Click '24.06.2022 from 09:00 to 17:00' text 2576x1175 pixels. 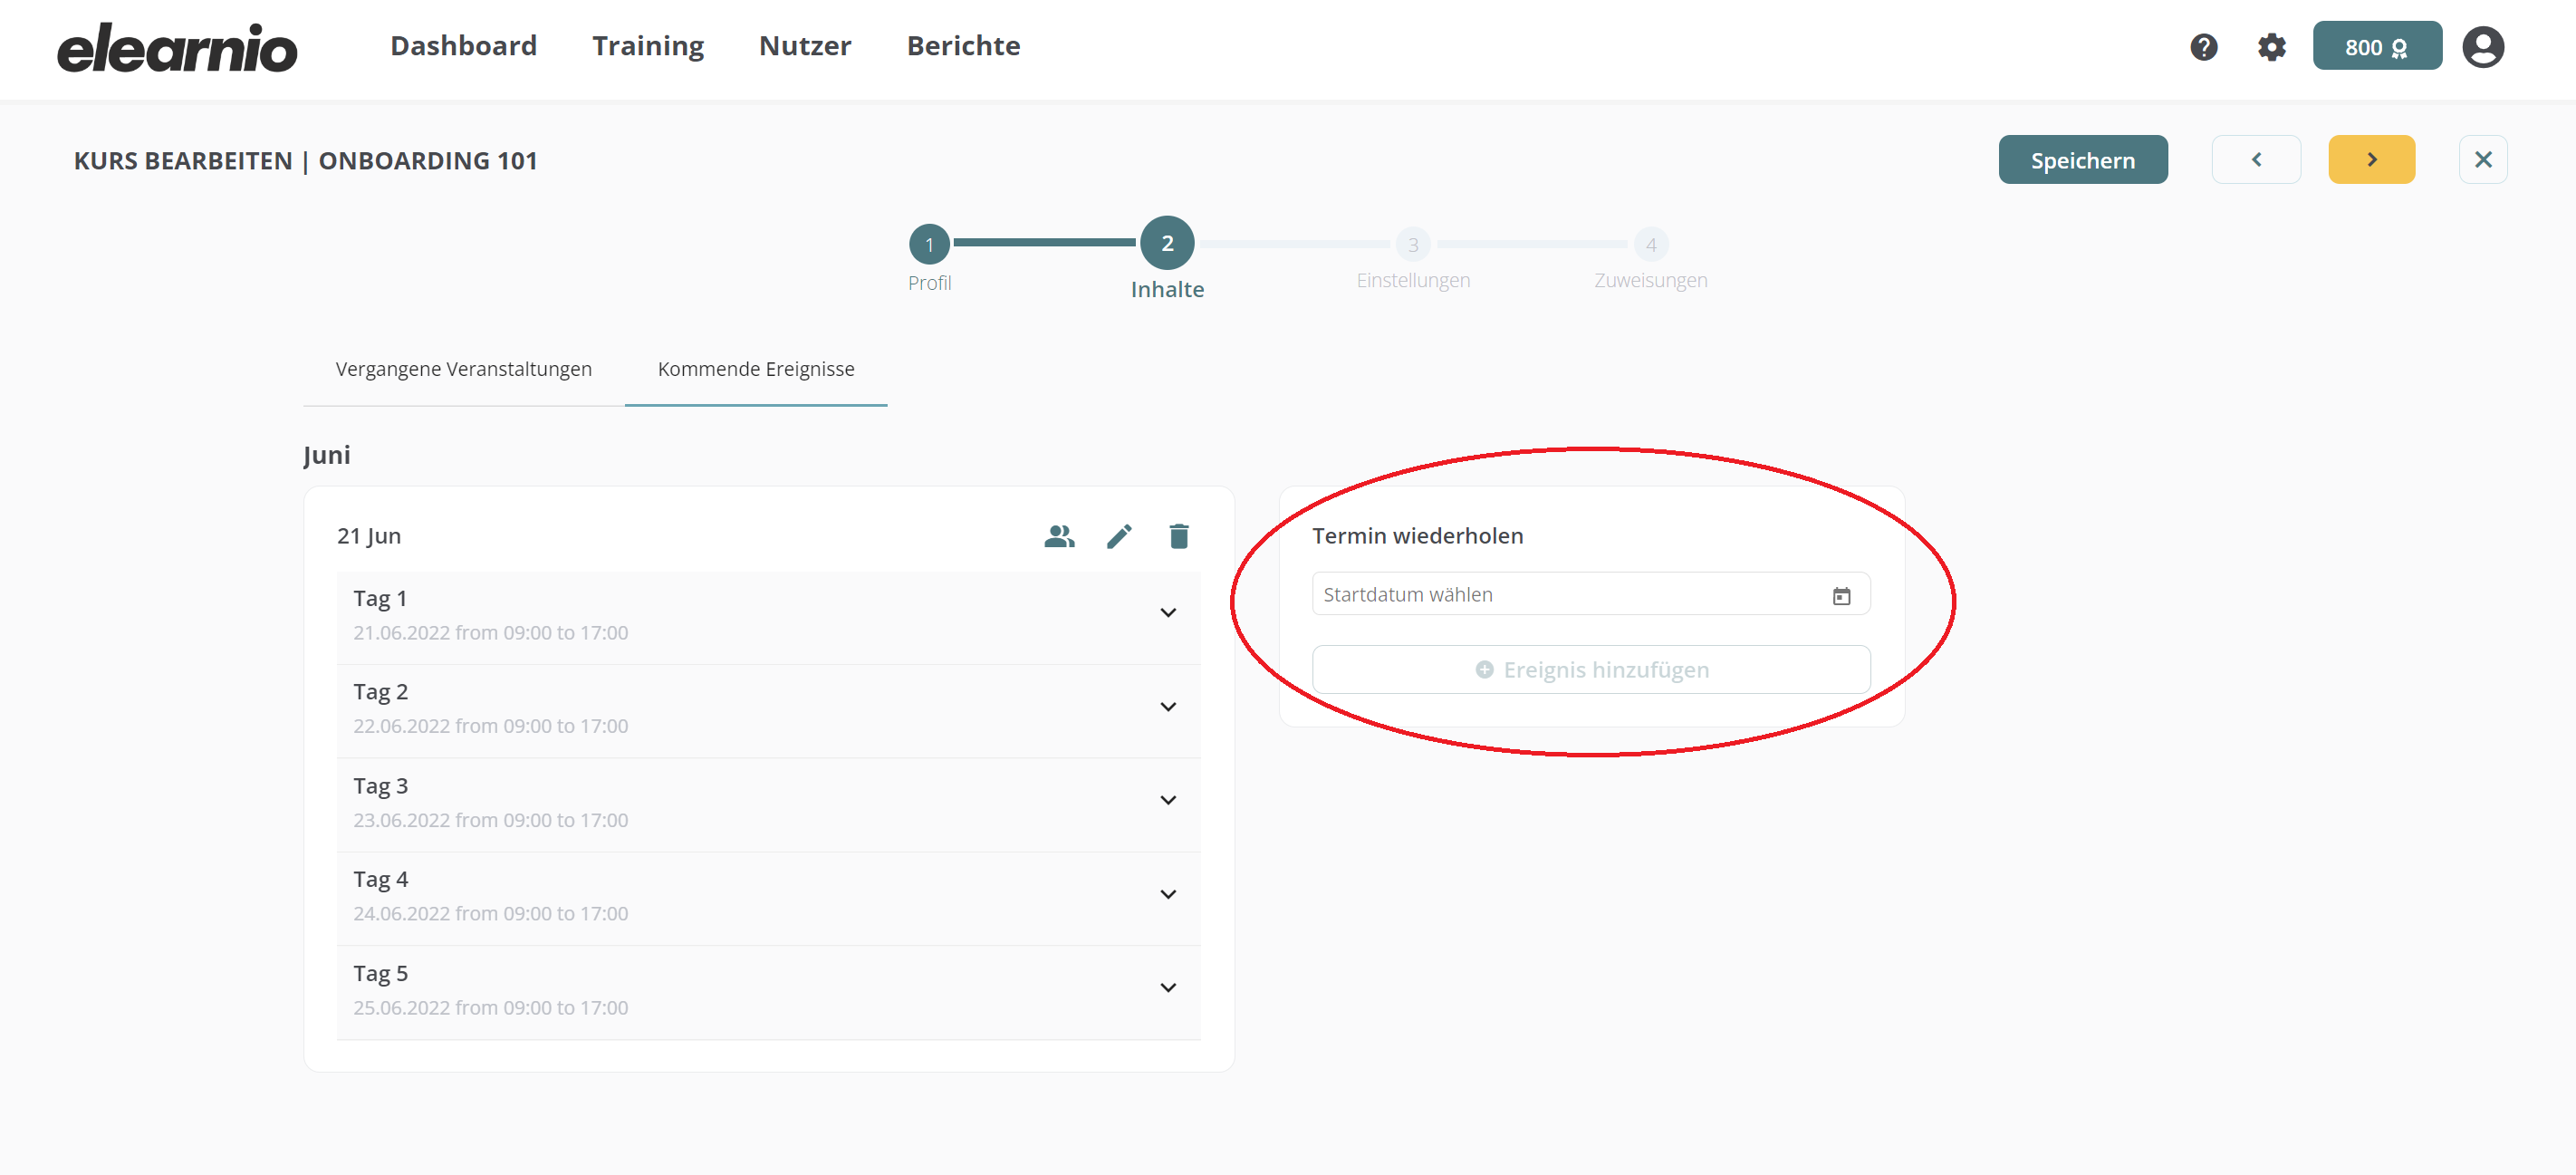point(490,913)
